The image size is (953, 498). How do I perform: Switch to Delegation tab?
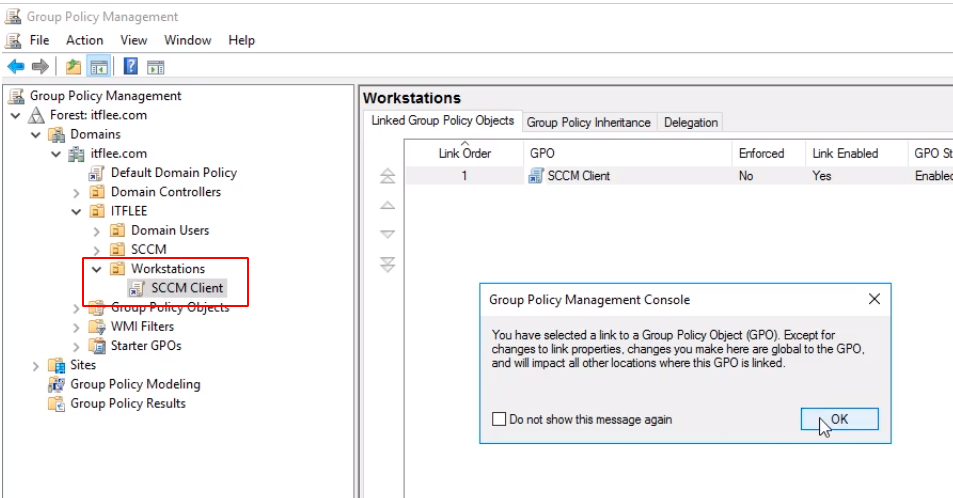coord(690,122)
